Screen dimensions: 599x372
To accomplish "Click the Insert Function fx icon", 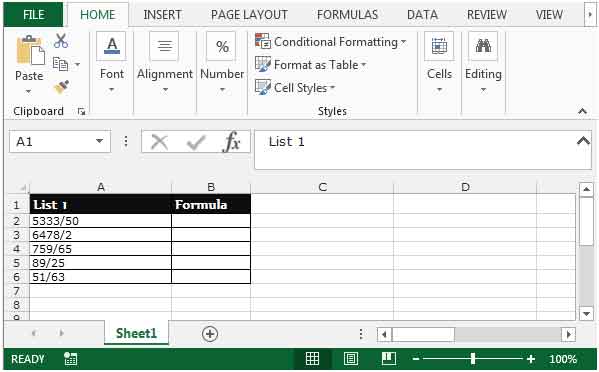I will [232, 142].
